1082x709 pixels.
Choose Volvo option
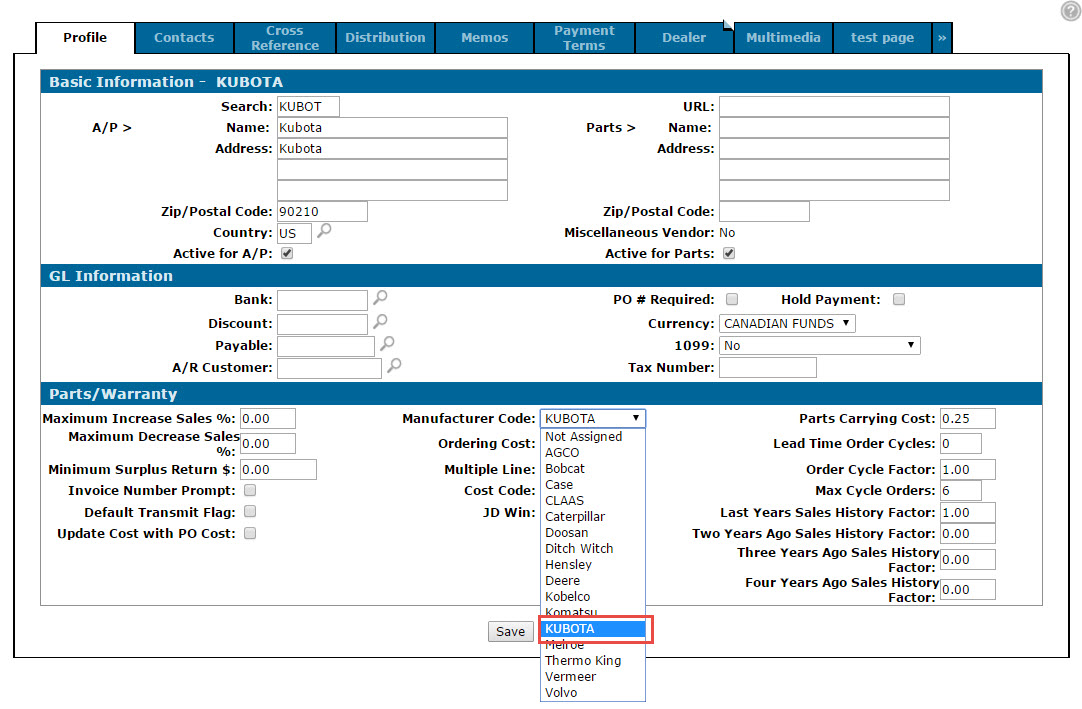[x=593, y=692]
